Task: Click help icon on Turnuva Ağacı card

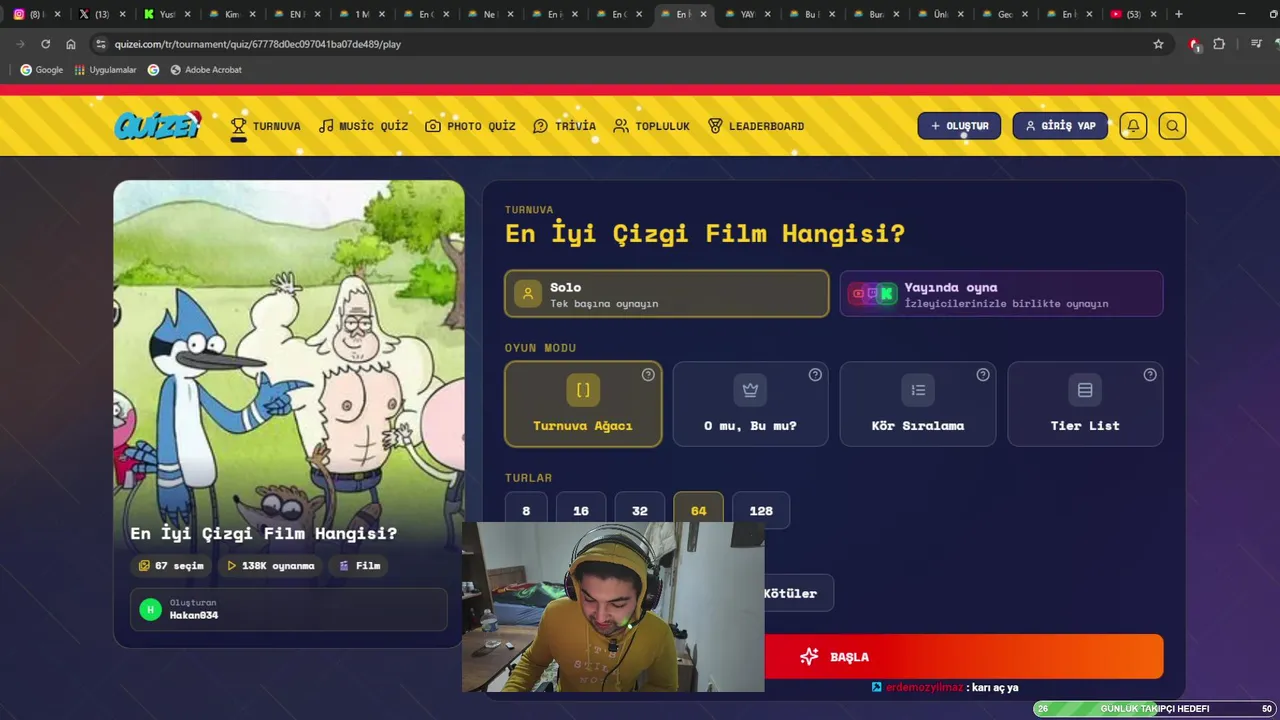Action: click(648, 375)
